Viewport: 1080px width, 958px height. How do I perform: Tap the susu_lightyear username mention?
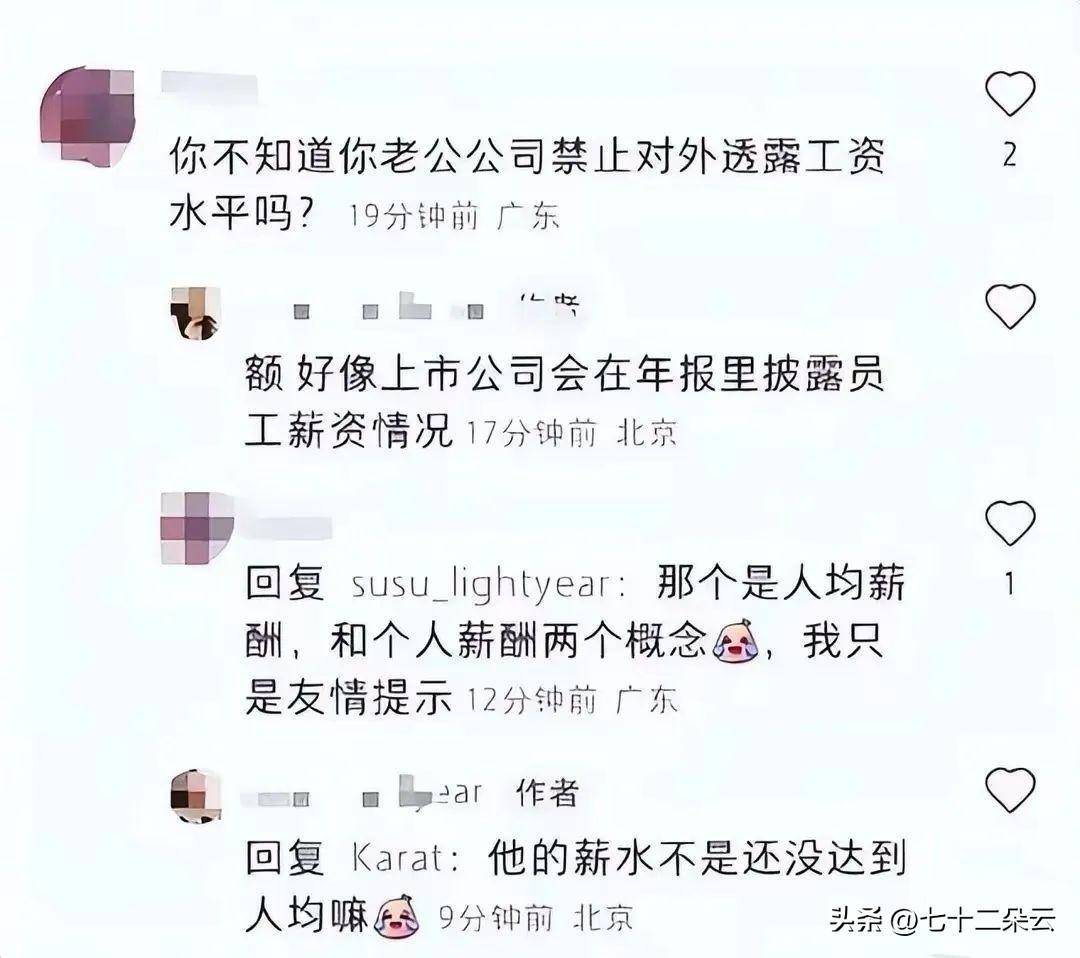pyautogui.click(x=489, y=585)
